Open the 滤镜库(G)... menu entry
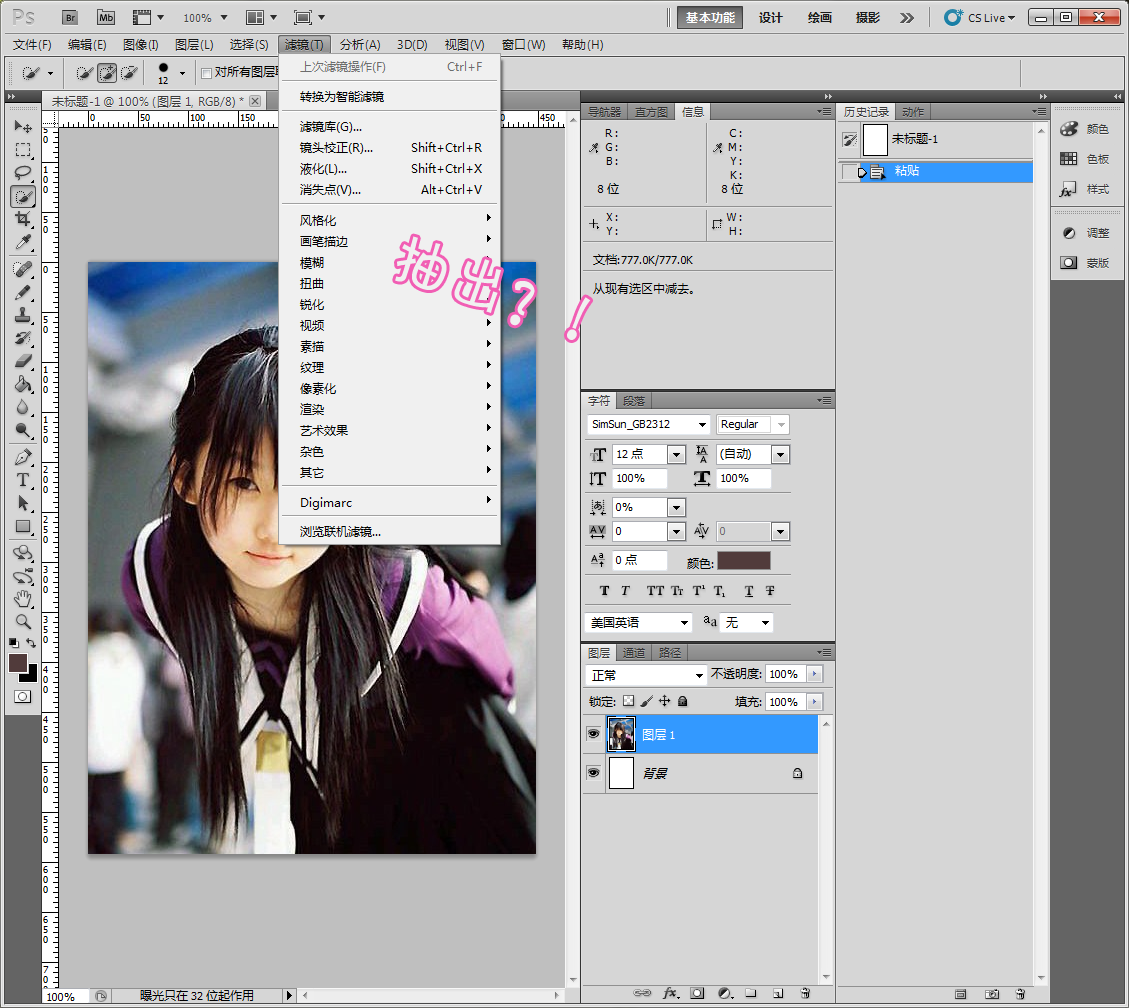 [390, 127]
